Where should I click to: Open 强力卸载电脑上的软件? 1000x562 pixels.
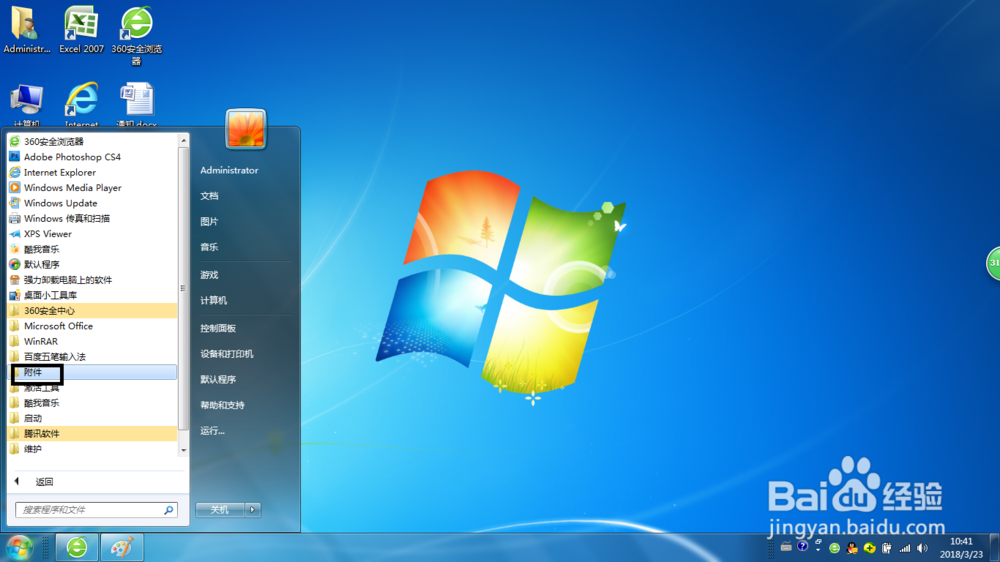[x=92, y=279]
